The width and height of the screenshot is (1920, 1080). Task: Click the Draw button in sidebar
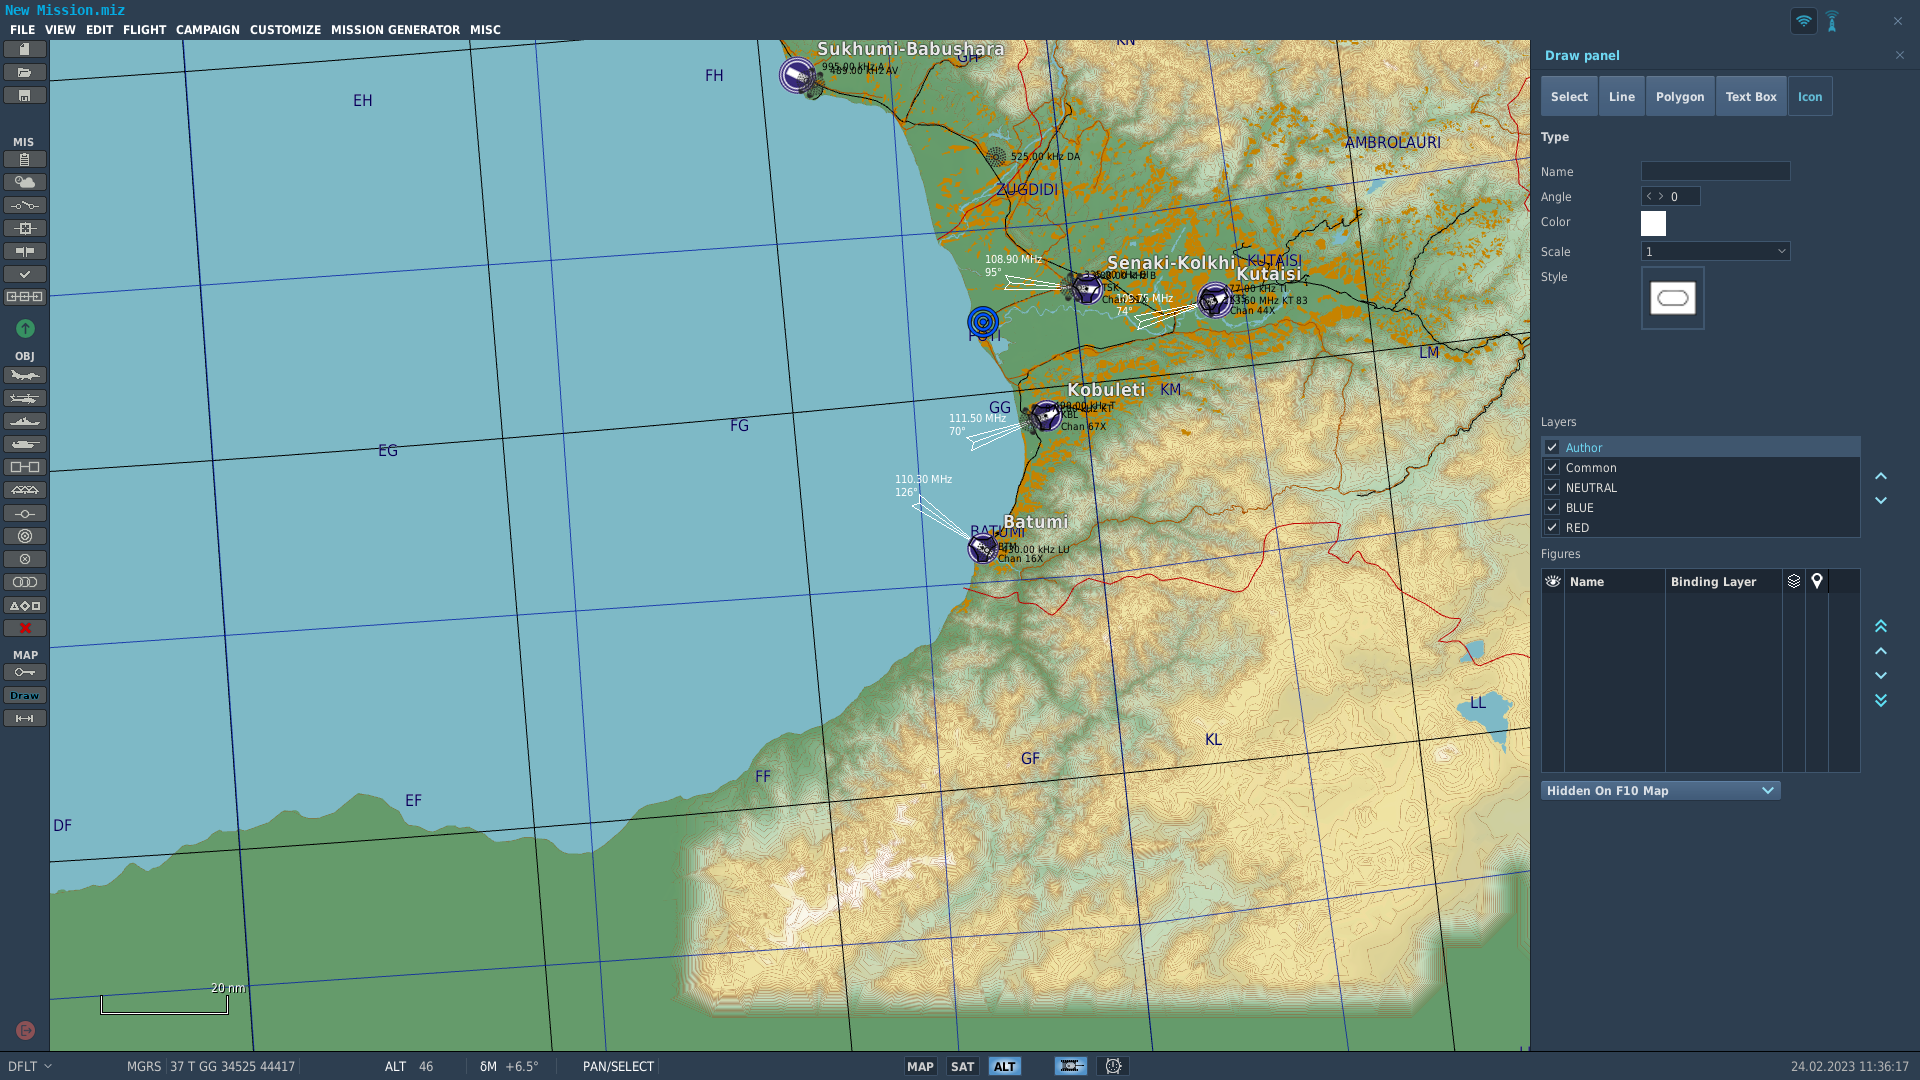pyautogui.click(x=25, y=695)
